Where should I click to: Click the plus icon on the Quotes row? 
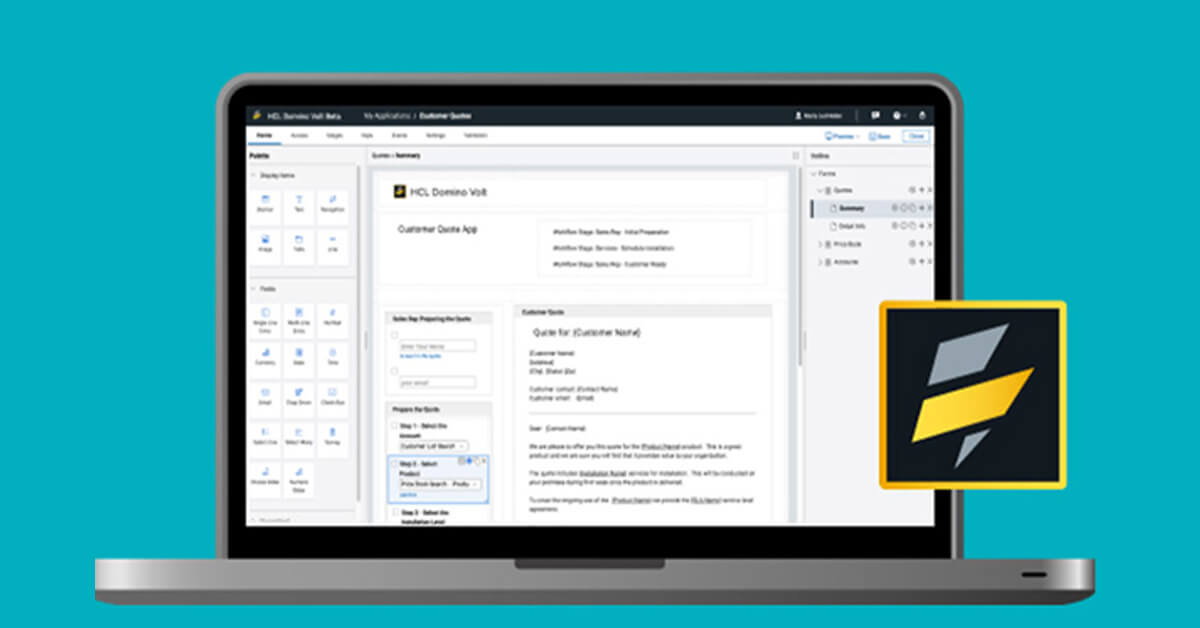pyautogui.click(x=921, y=190)
